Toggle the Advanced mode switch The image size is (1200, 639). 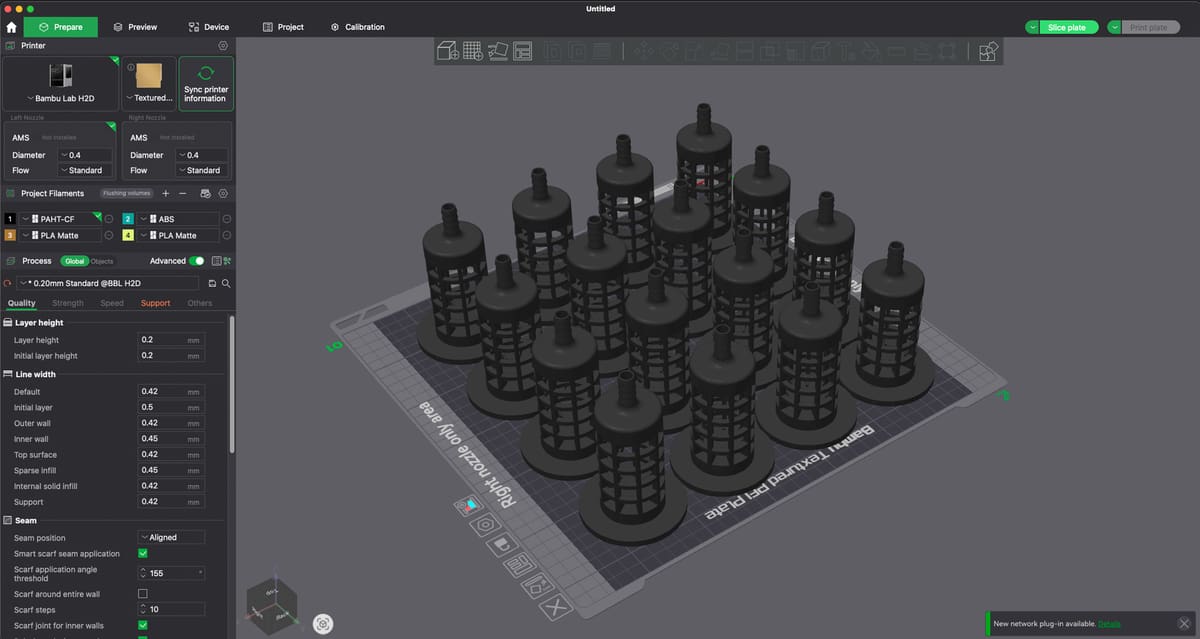pyautogui.click(x=197, y=261)
